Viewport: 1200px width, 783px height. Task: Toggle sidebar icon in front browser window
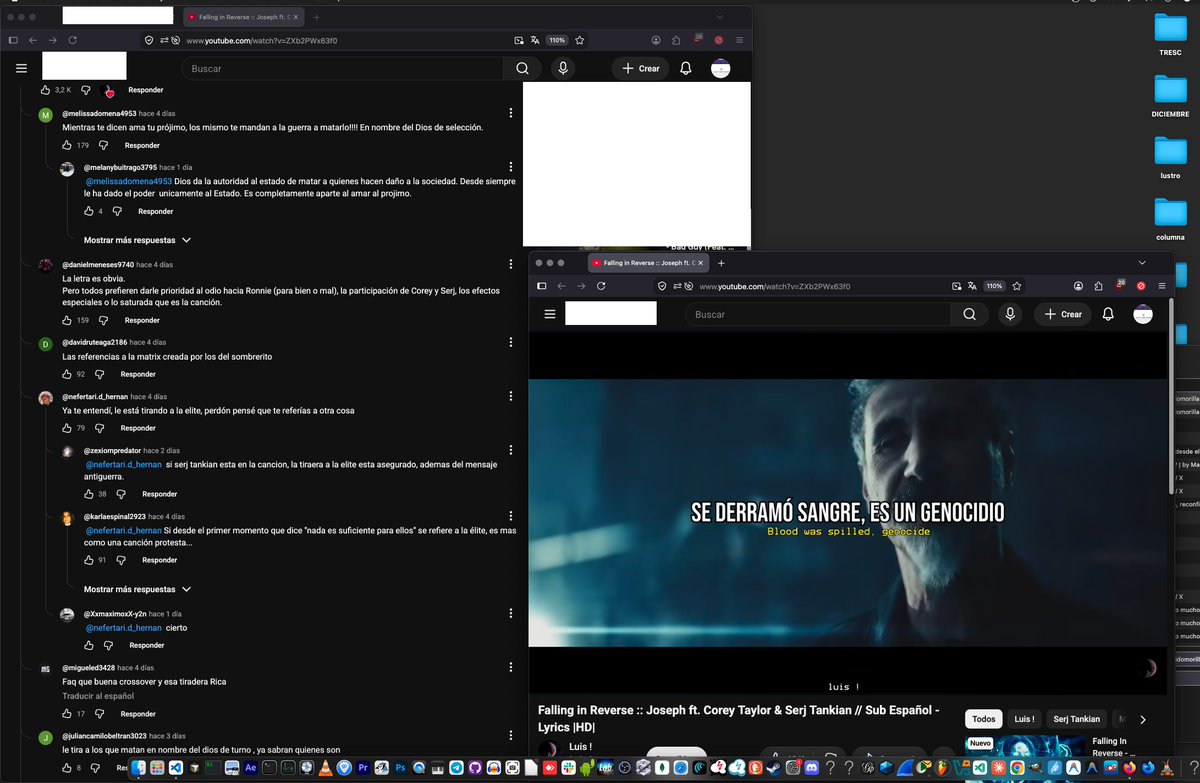(541, 286)
